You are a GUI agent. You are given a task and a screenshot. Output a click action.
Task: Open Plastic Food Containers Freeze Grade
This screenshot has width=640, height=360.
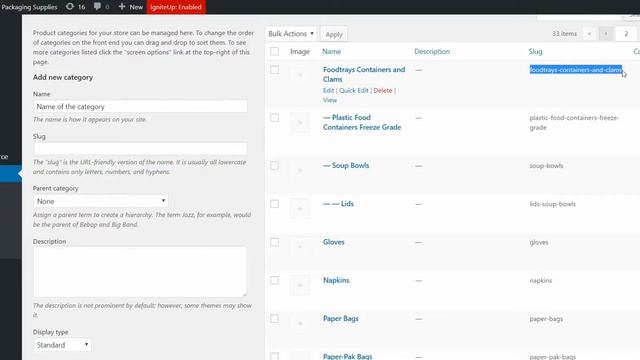coord(362,122)
